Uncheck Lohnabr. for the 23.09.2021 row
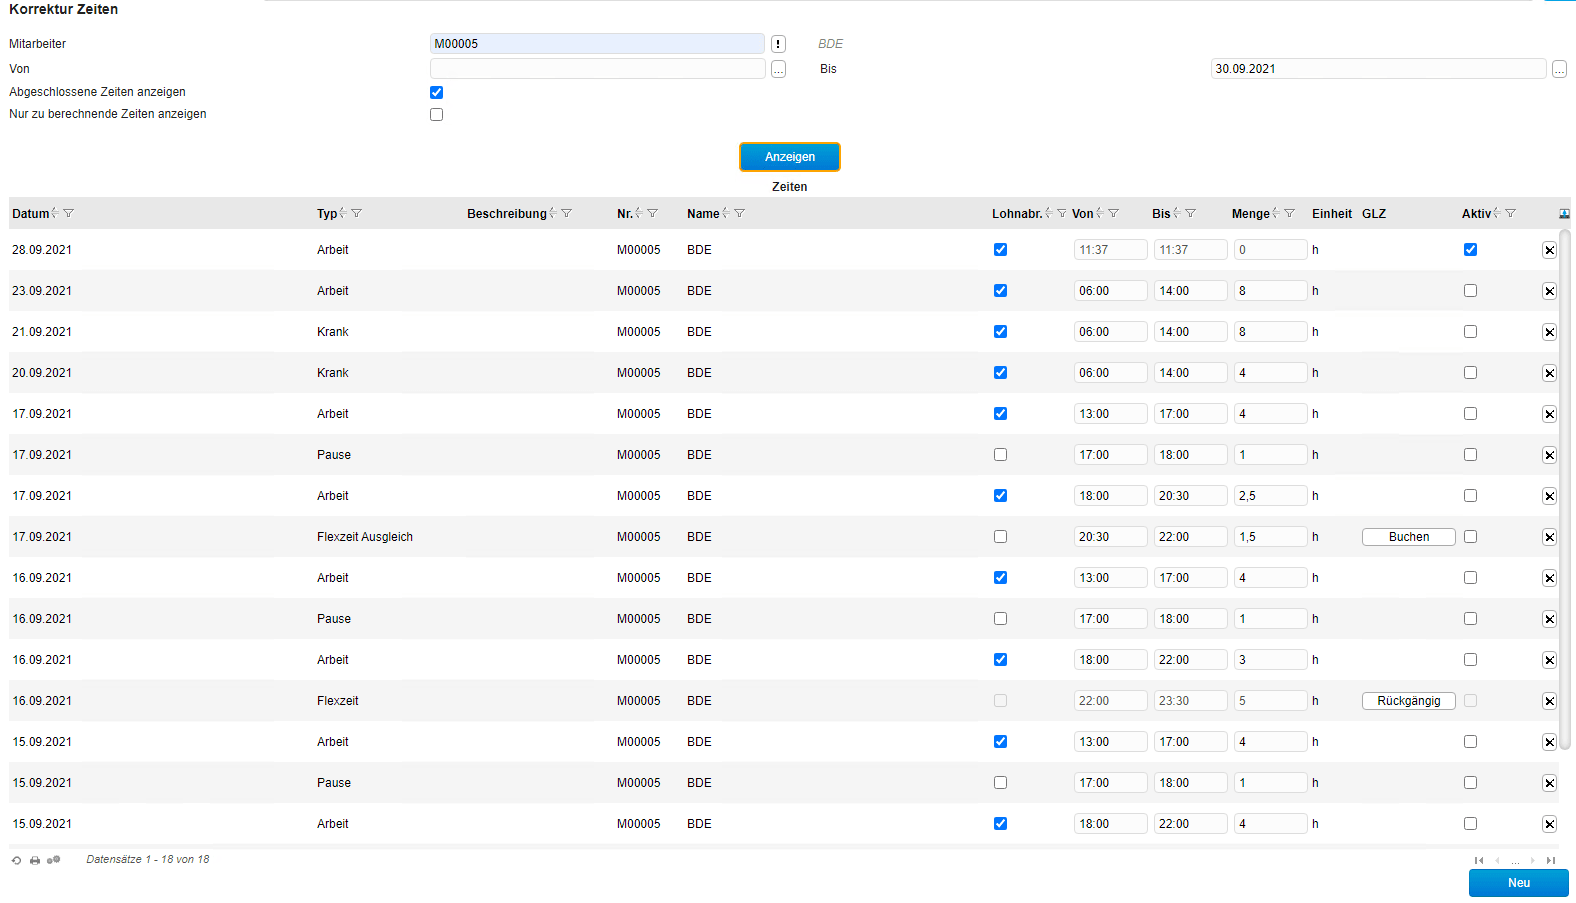 click(x=1000, y=291)
